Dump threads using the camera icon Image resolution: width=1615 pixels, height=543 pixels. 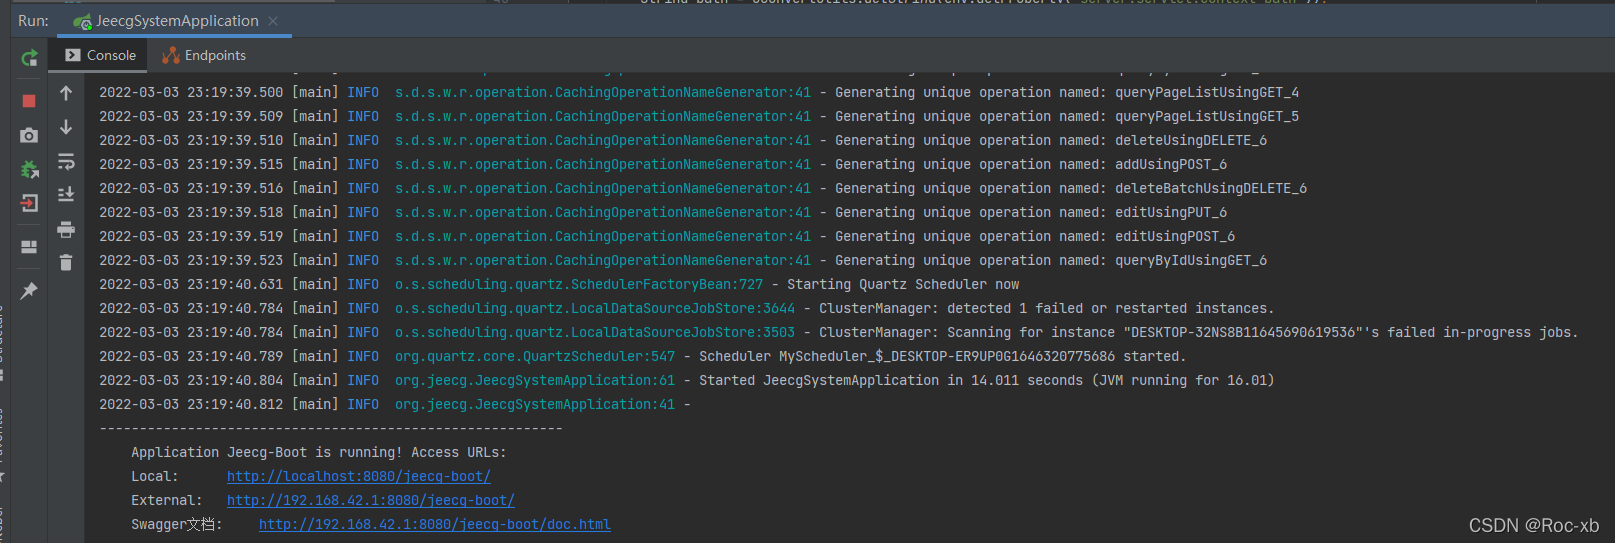tap(29, 135)
